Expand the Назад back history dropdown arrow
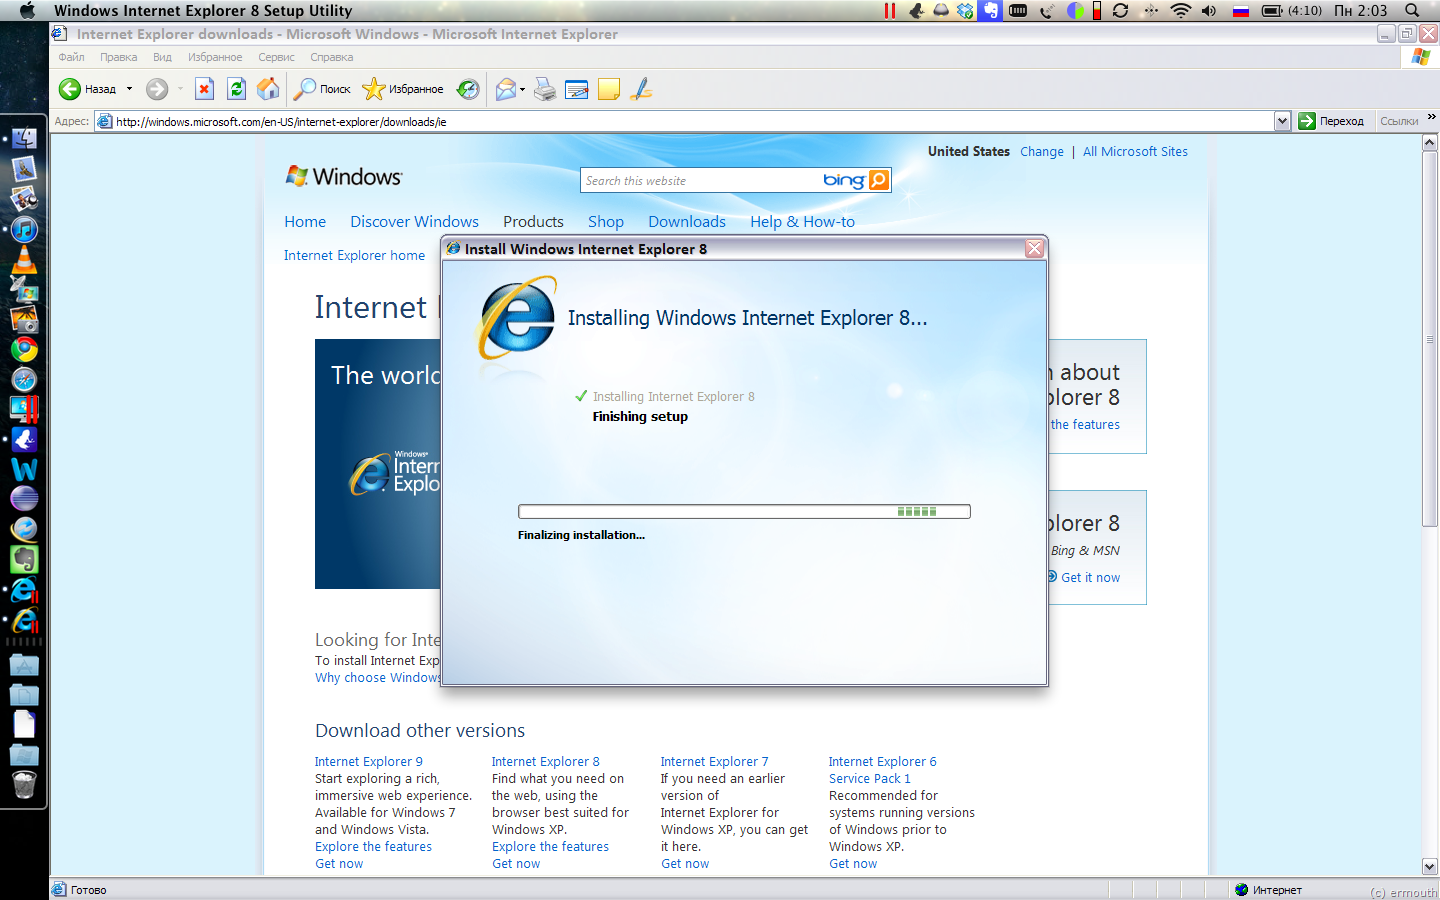The image size is (1440, 900). pyautogui.click(x=129, y=89)
